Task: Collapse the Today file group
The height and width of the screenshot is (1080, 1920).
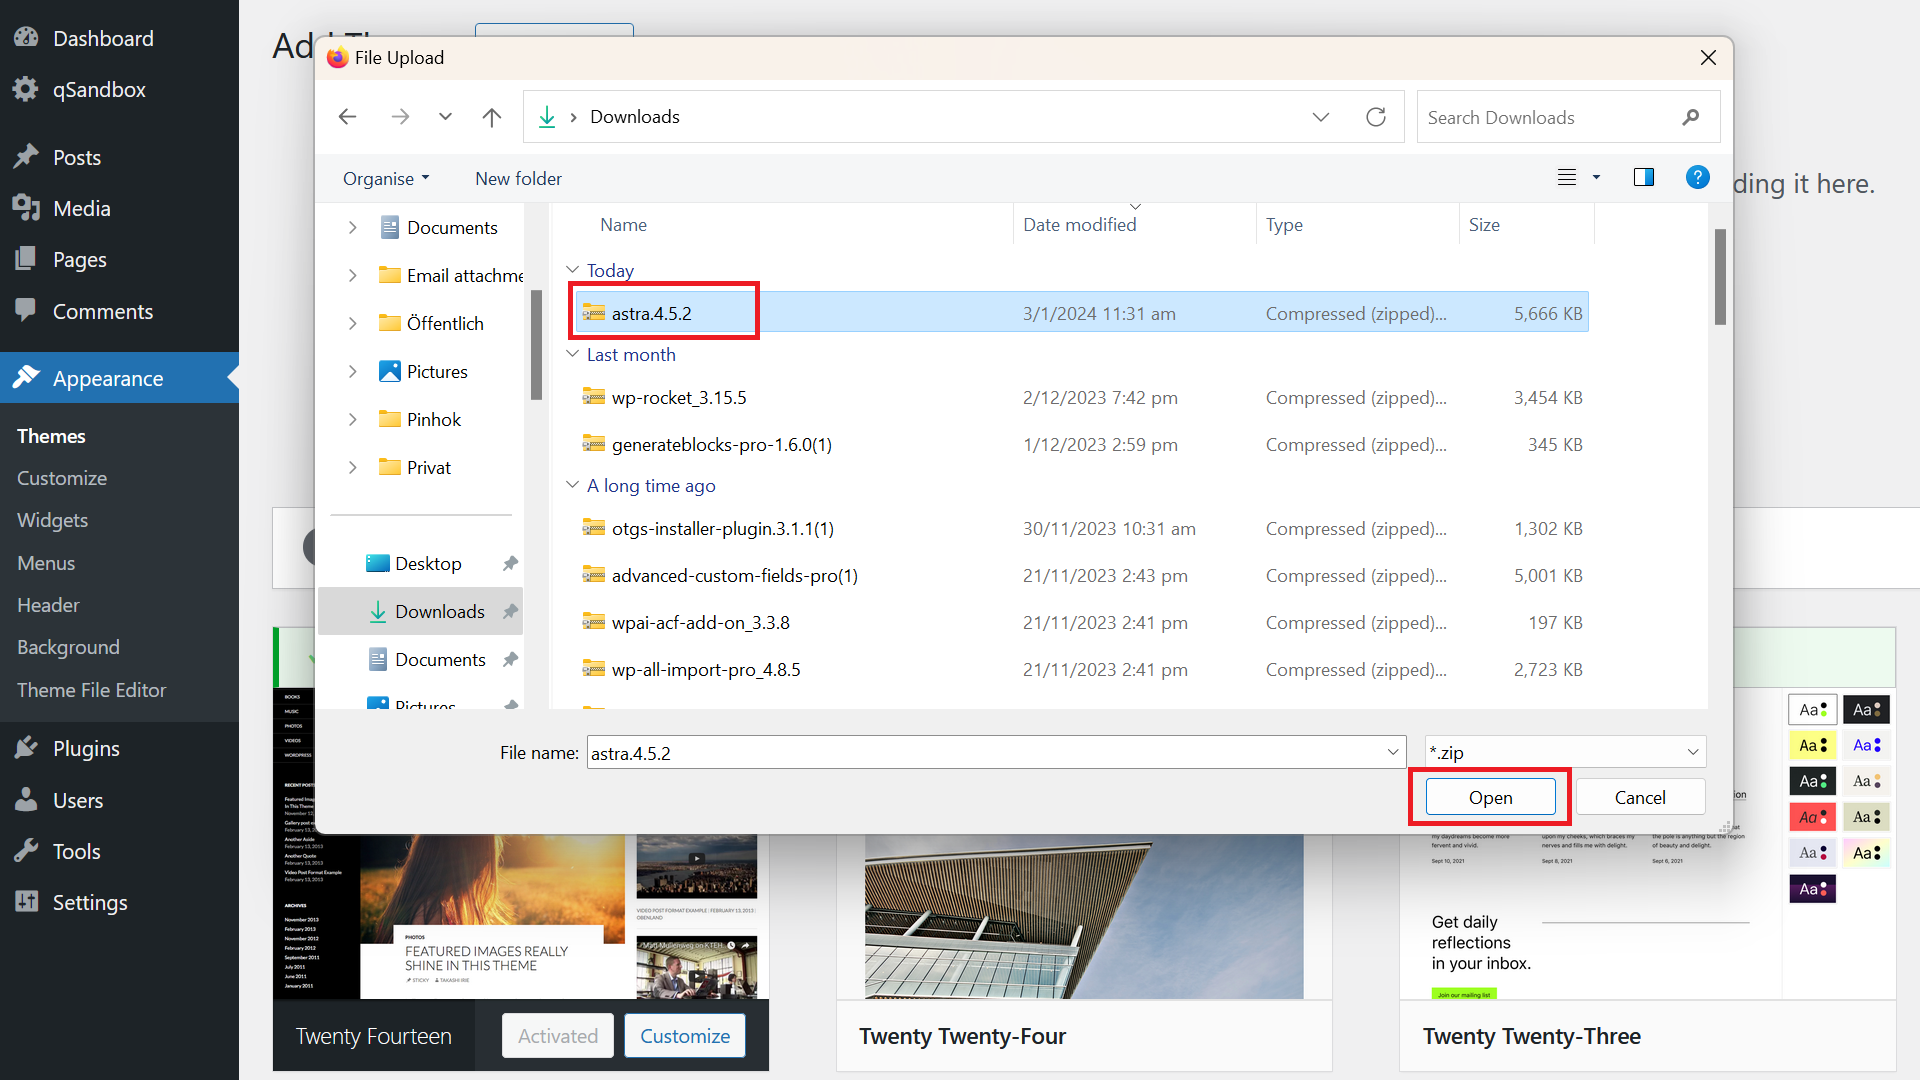Action: pyautogui.click(x=573, y=270)
